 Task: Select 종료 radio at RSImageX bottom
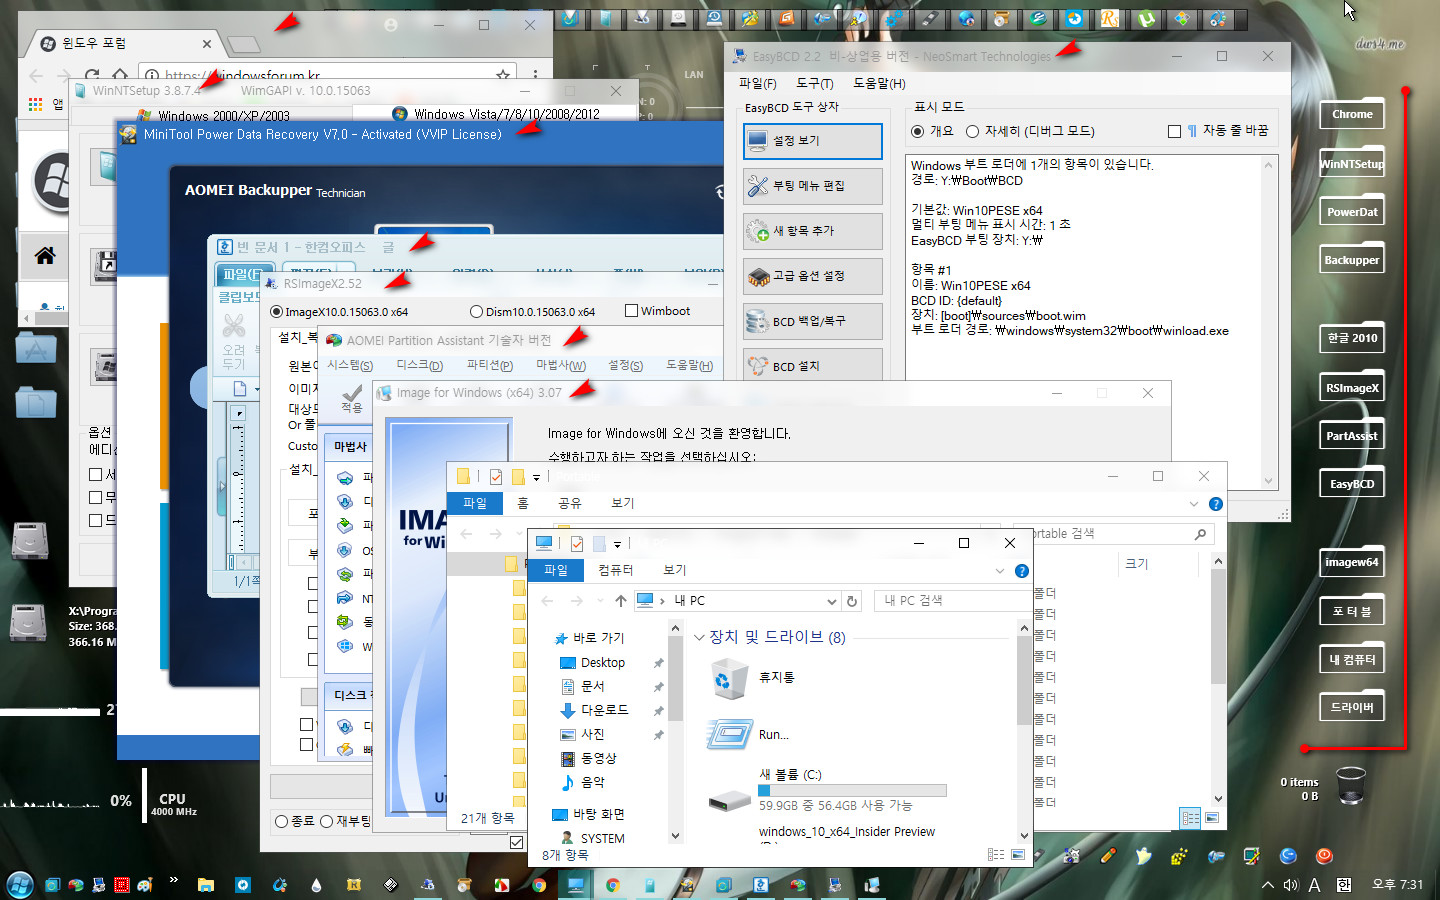pos(281,821)
